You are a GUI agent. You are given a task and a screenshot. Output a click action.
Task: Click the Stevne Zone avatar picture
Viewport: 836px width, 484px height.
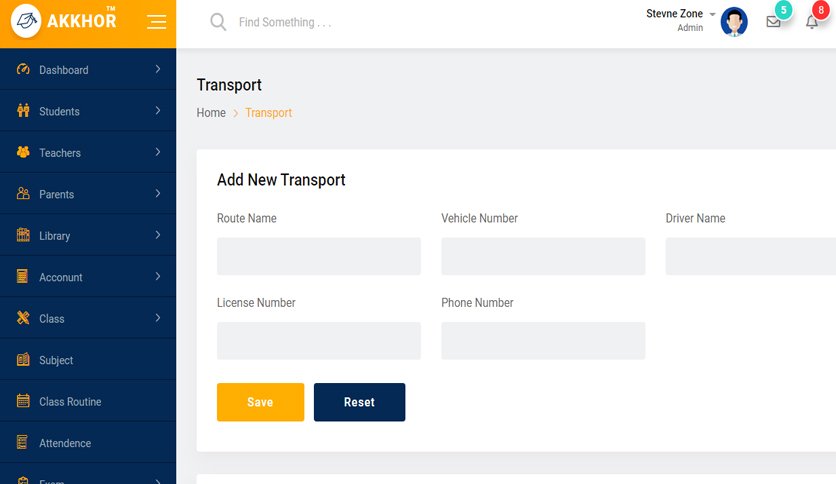pos(734,22)
